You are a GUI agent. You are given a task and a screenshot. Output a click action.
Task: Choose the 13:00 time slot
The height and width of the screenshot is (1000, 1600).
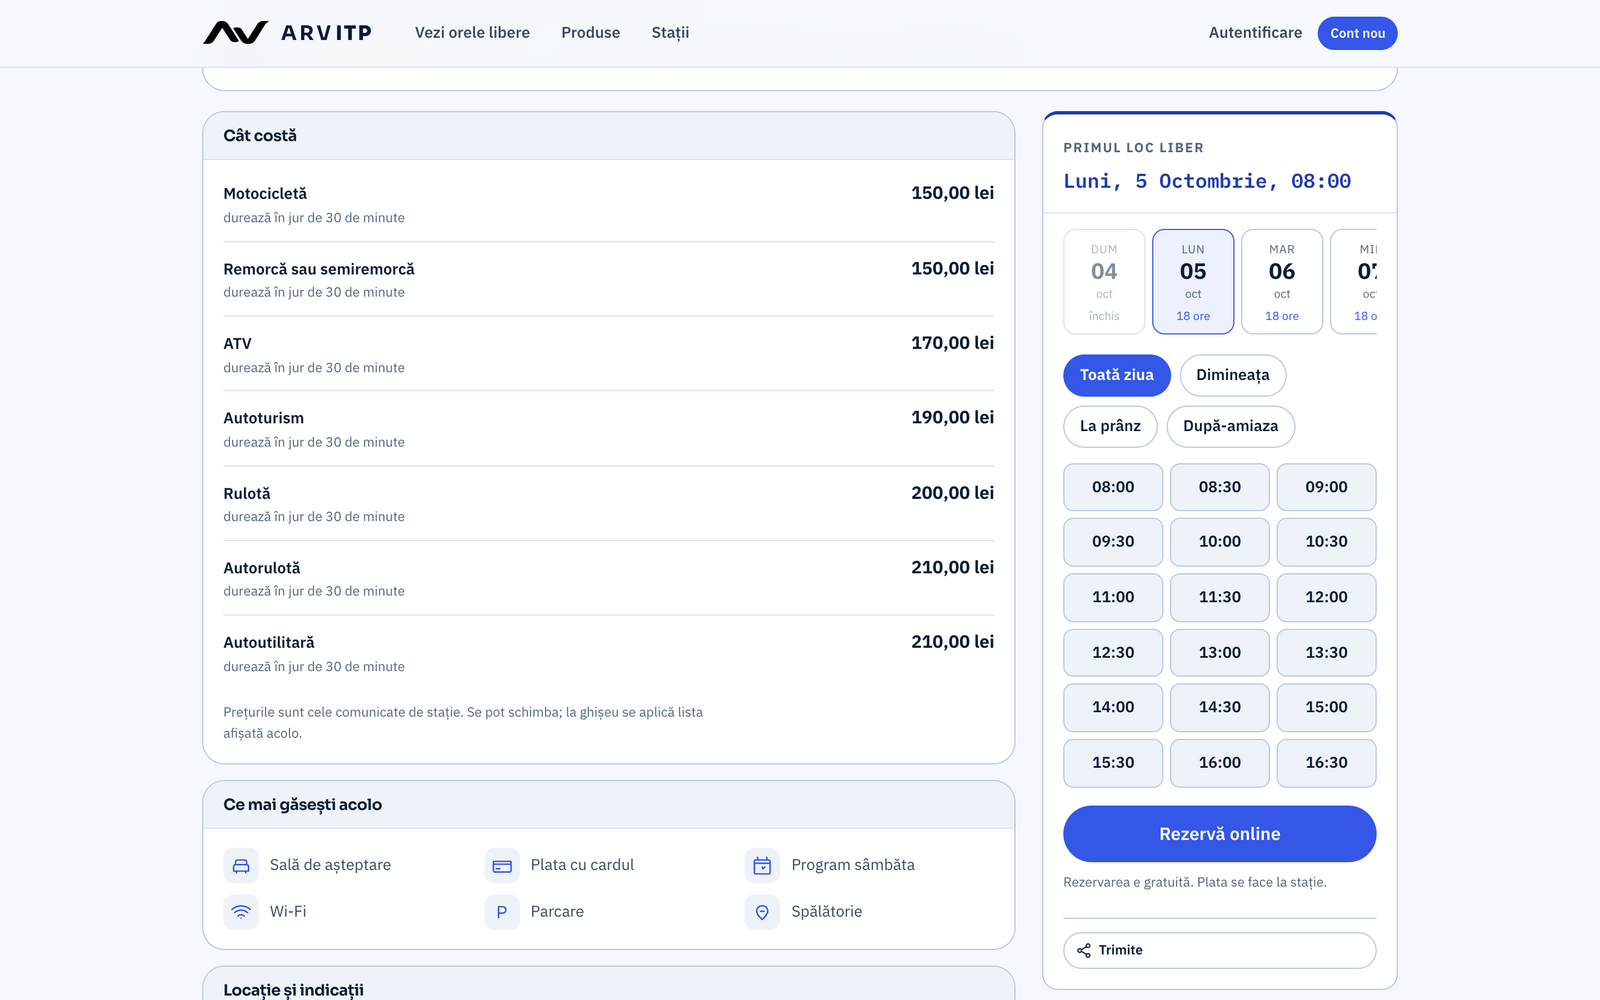click(1220, 652)
